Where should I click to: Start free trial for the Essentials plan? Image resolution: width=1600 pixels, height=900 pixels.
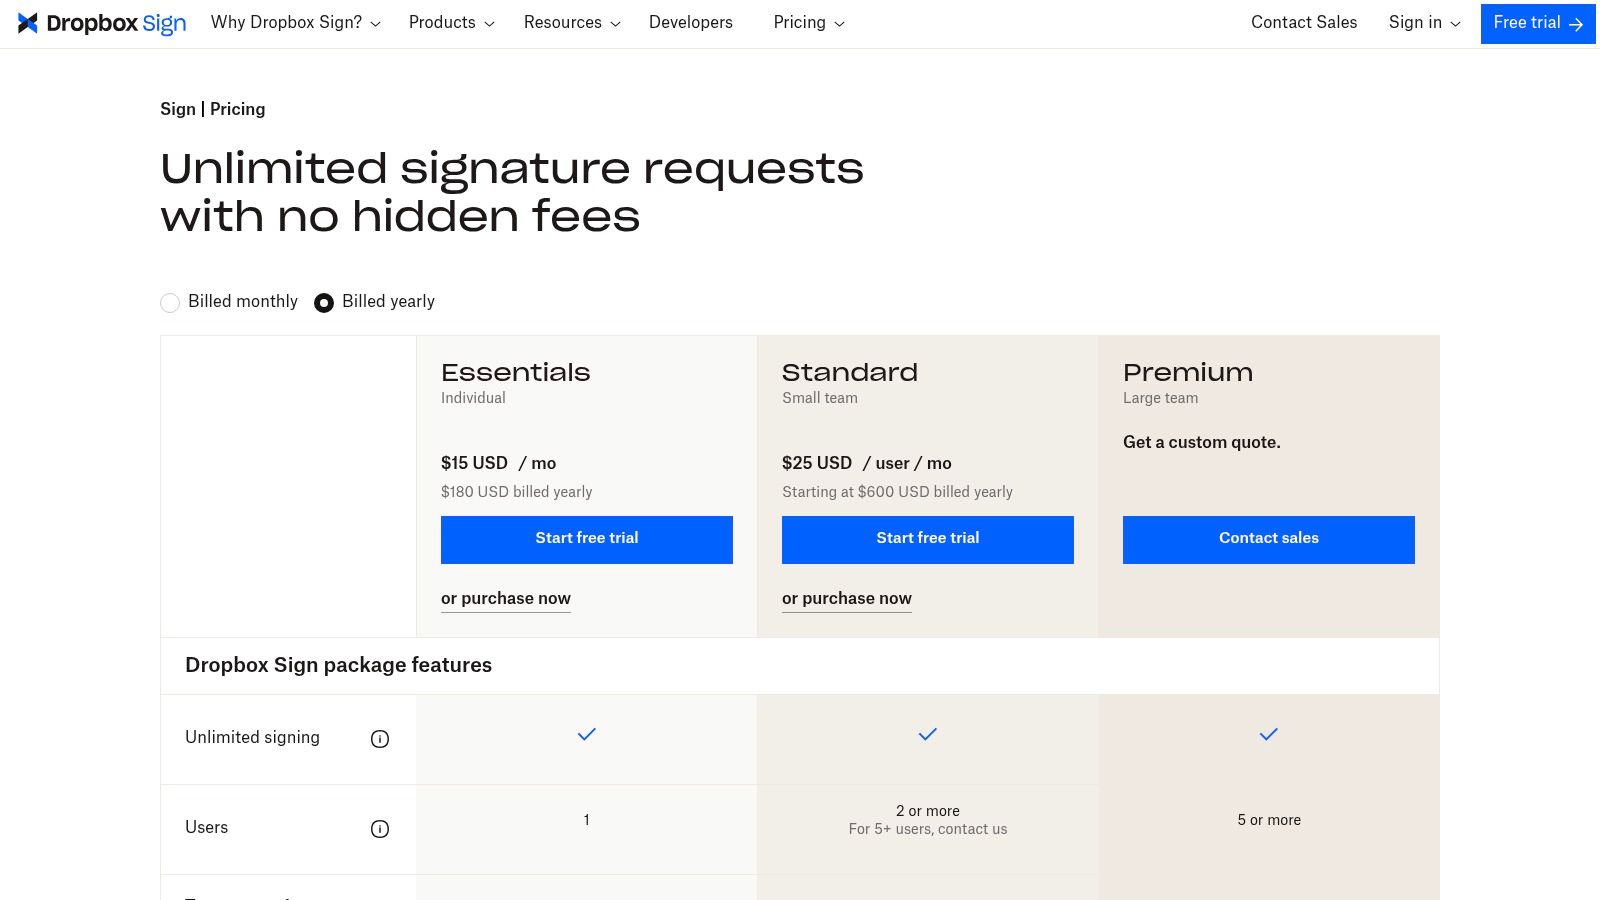tap(586, 539)
